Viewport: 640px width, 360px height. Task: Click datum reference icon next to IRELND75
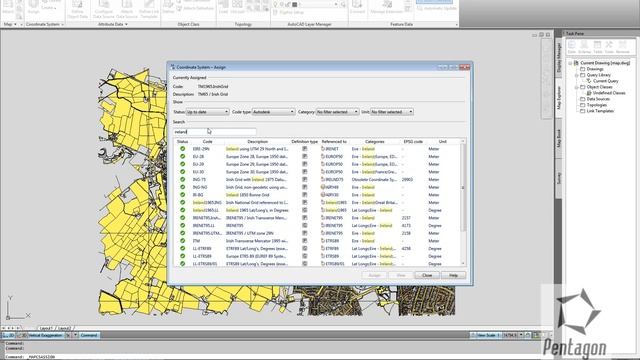click(x=323, y=180)
